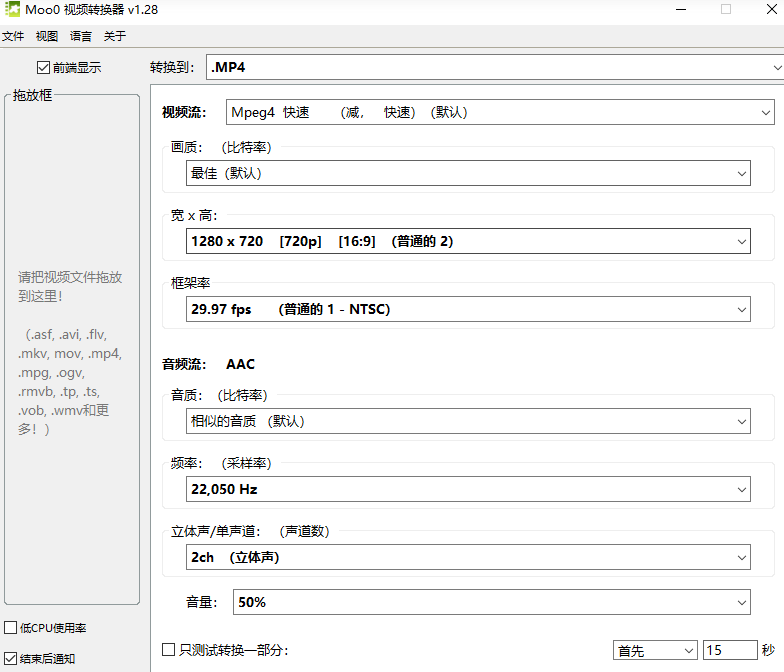Image resolution: width=784 pixels, height=672 pixels.
Task: Expand the 29.97 fps frame rate dropdown
Action: (468, 309)
